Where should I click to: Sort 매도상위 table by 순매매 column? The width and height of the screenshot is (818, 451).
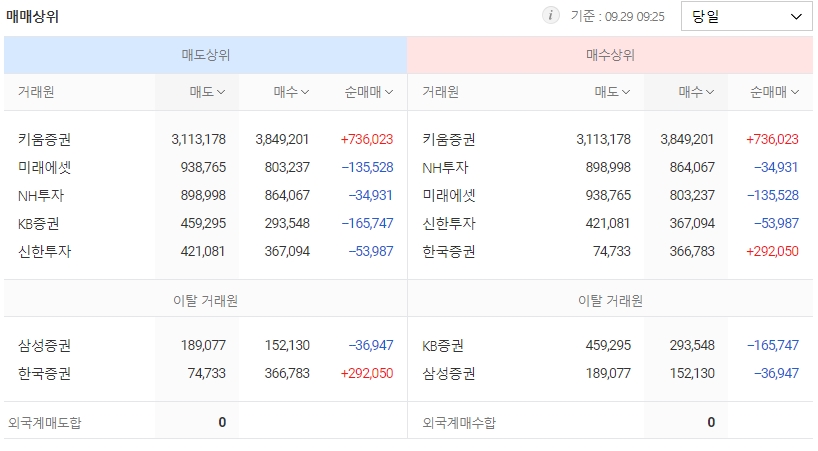[x=369, y=92]
